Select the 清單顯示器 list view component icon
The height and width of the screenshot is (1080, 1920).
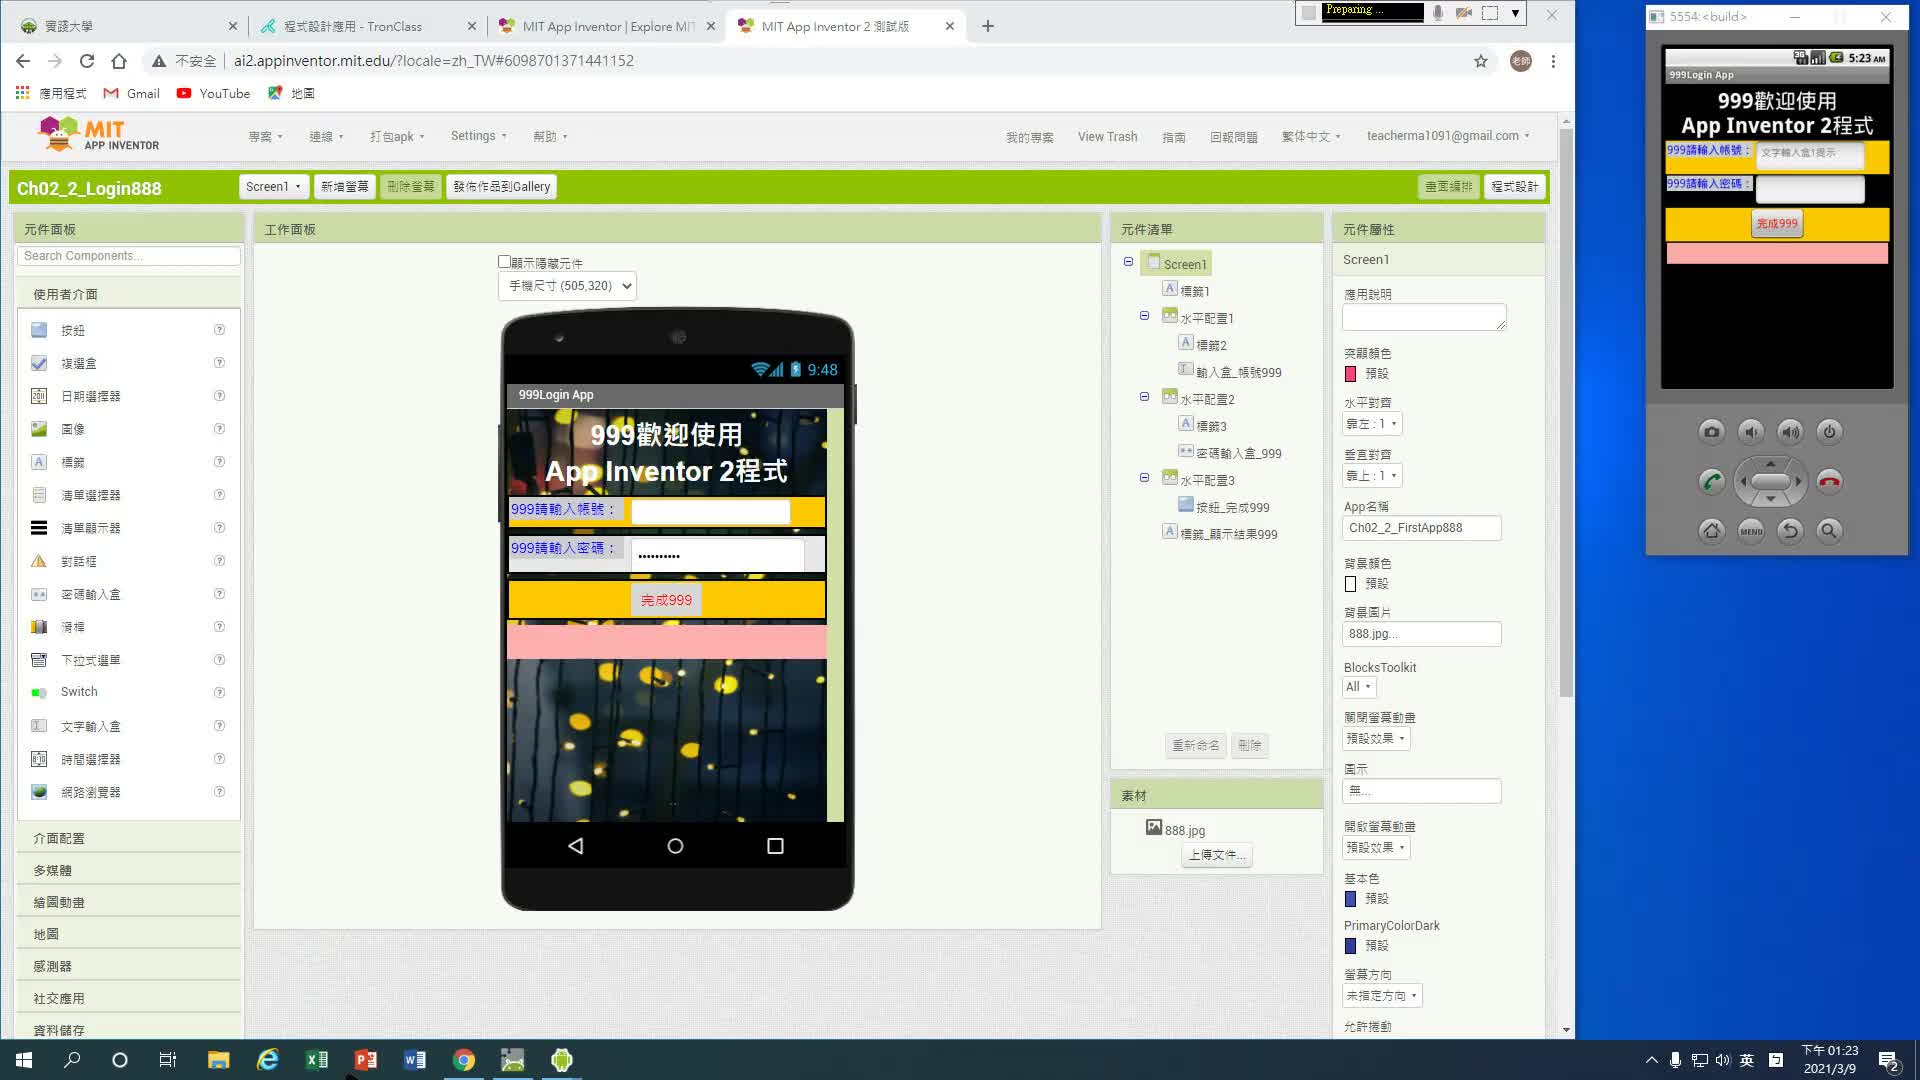[x=39, y=528]
